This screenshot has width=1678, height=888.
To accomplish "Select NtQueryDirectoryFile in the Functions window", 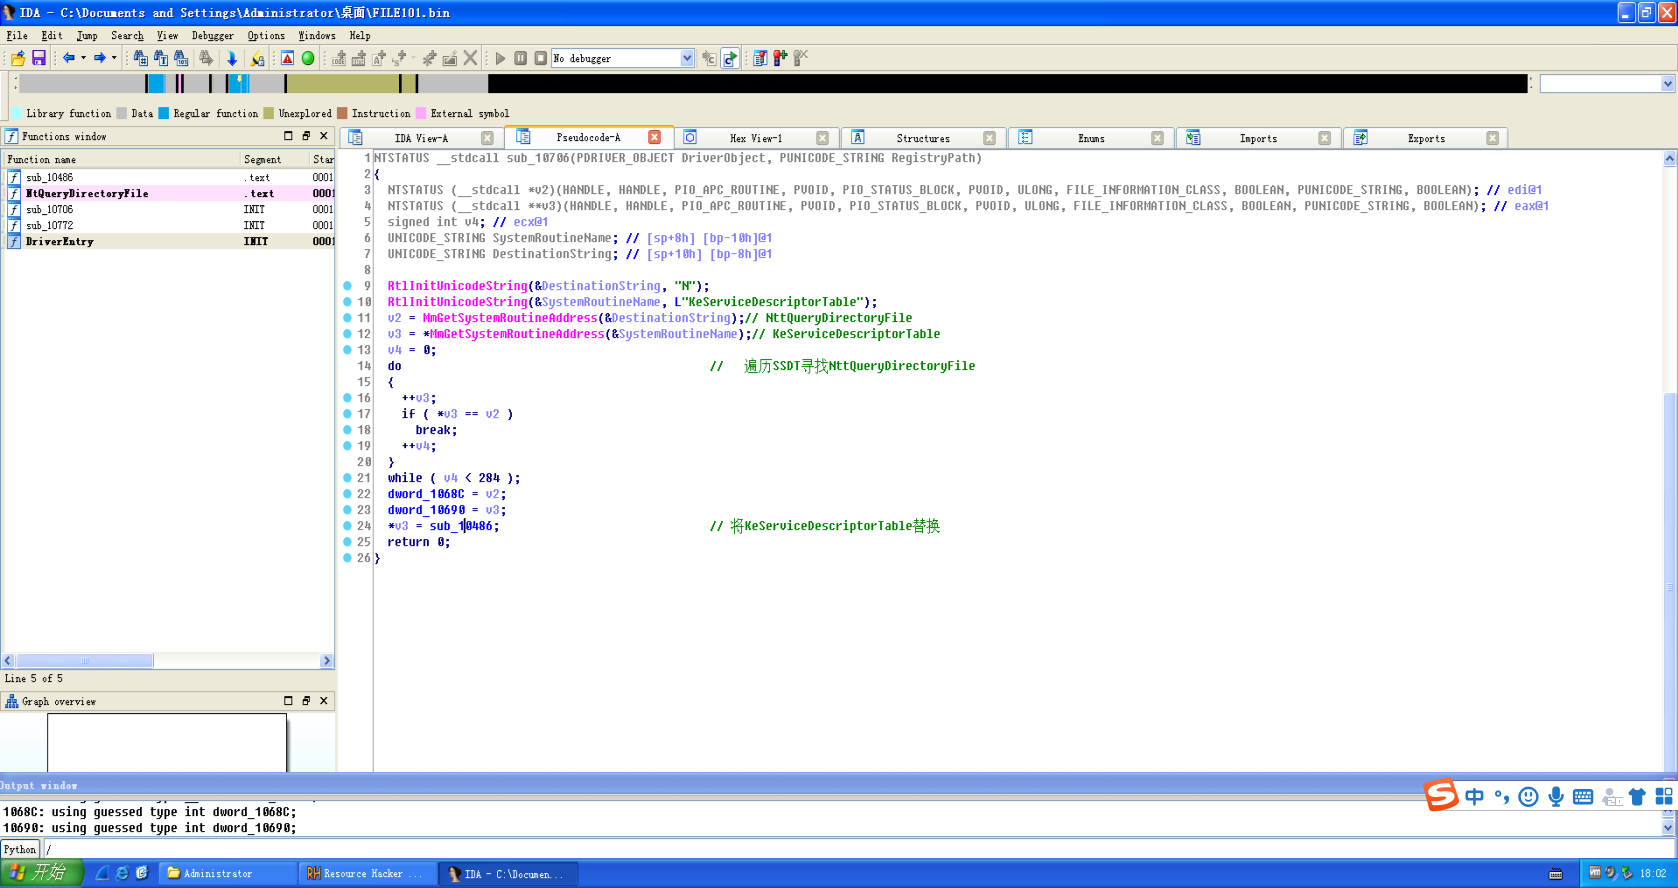I will [169, 193].
